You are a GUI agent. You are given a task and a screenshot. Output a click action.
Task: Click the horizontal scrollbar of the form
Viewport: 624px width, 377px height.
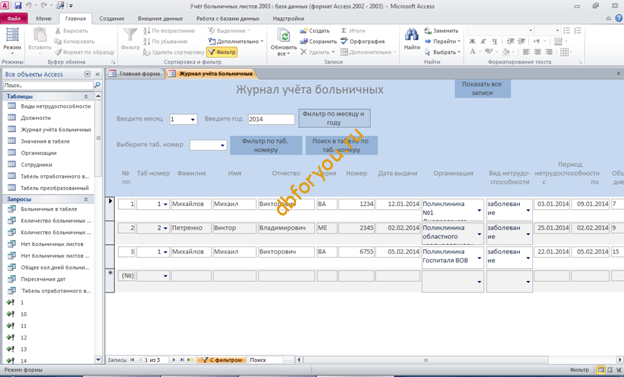pos(425,360)
